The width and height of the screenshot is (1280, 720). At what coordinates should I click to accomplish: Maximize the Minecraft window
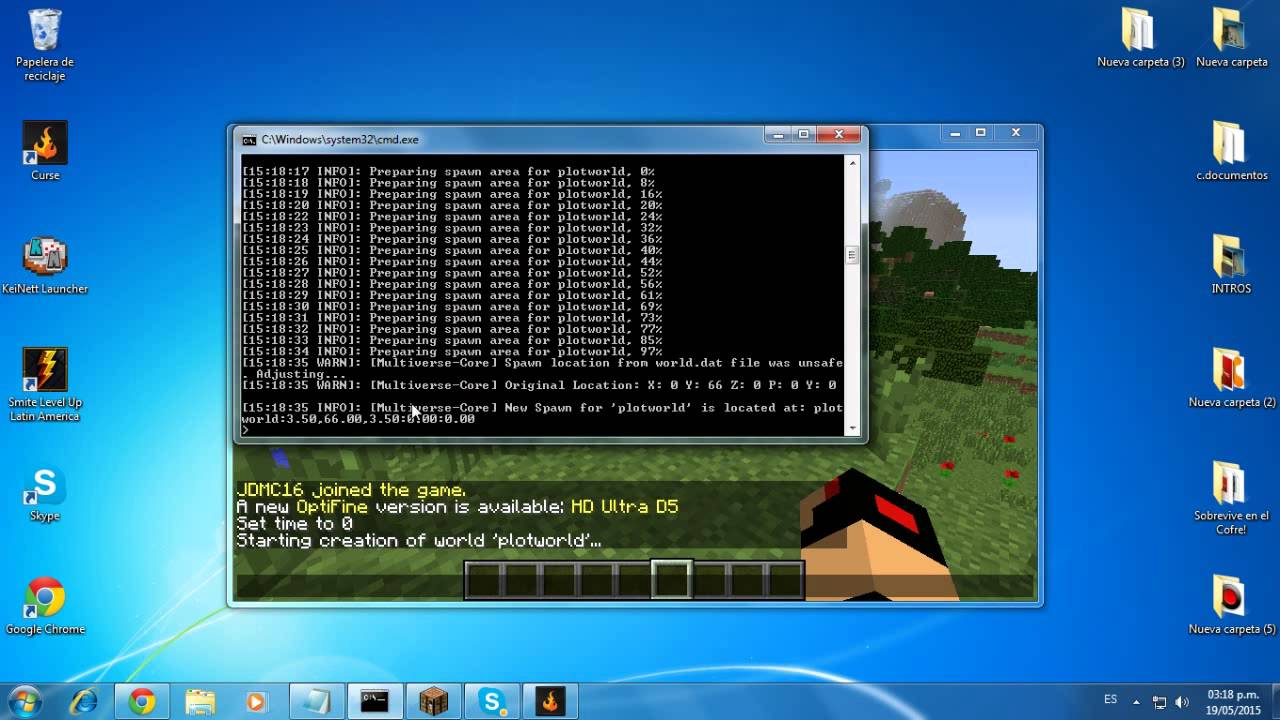(981, 132)
